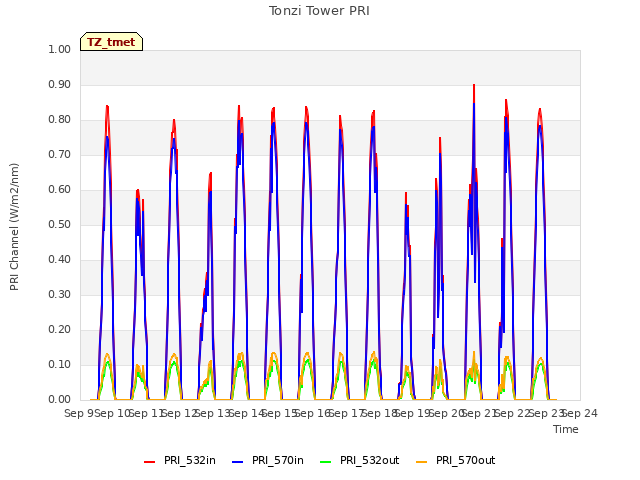The image size is (640, 480).
Task: Click the 0.20 y-axis tick label
Action: tap(60, 329)
